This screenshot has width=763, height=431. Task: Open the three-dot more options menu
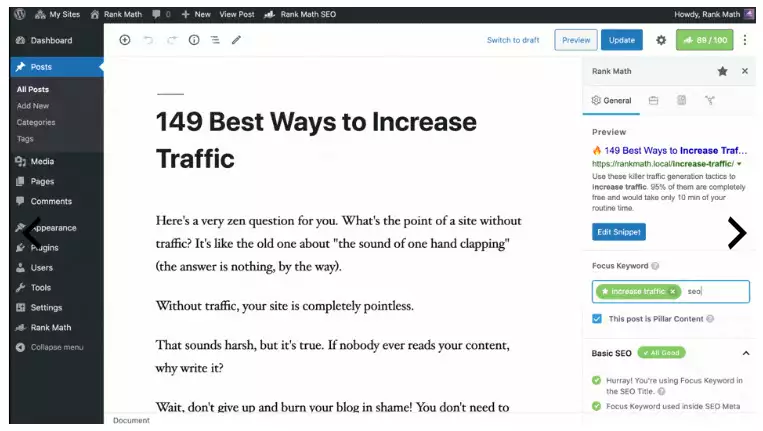(745, 40)
